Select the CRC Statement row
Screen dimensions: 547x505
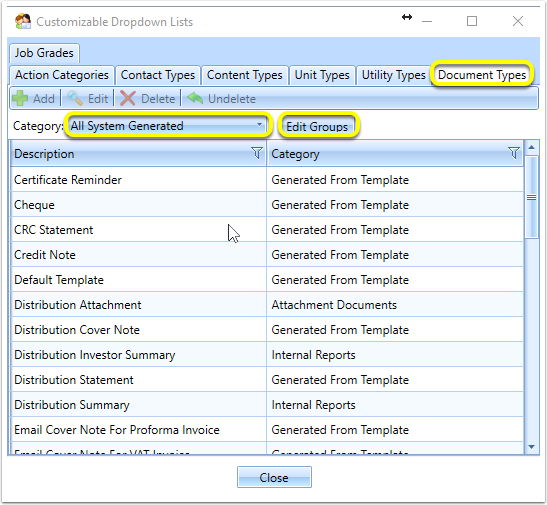coord(267,230)
